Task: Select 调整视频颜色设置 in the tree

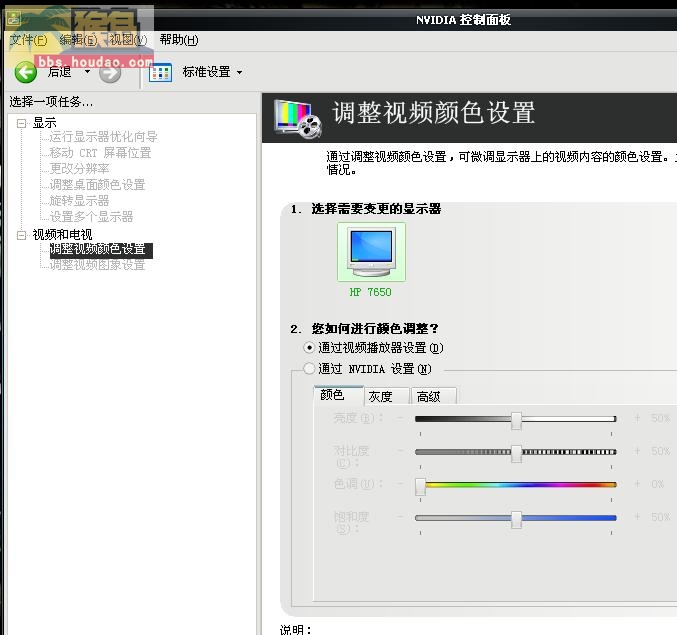Action: click(x=101, y=250)
